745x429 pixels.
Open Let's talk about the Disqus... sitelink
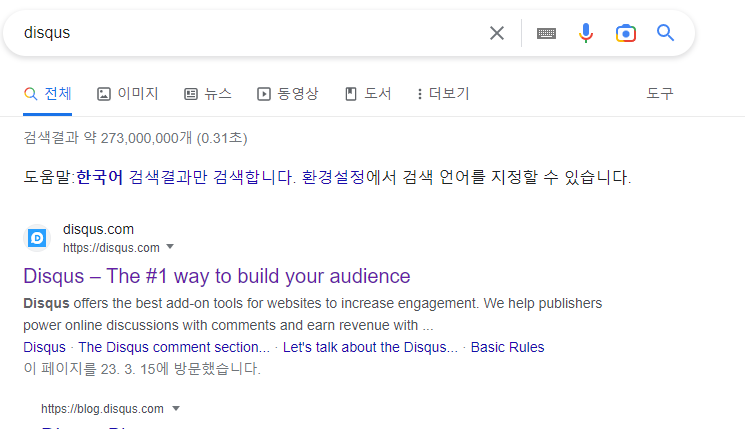pyautogui.click(x=370, y=347)
